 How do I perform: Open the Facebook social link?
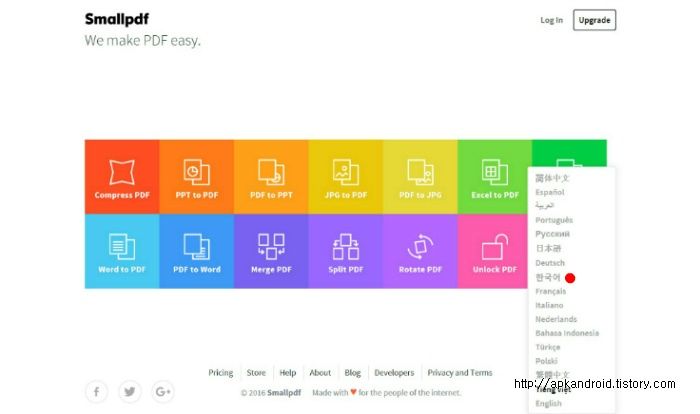pos(96,392)
